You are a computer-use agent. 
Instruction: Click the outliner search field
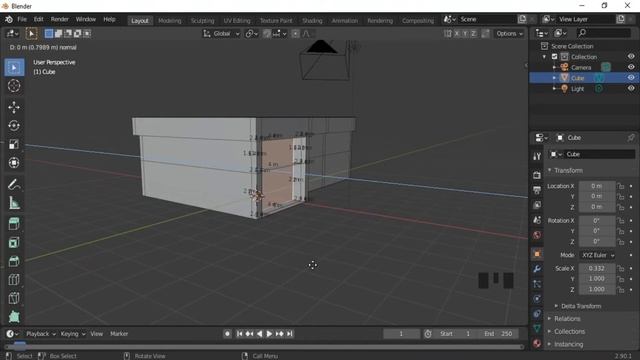click(x=604, y=33)
